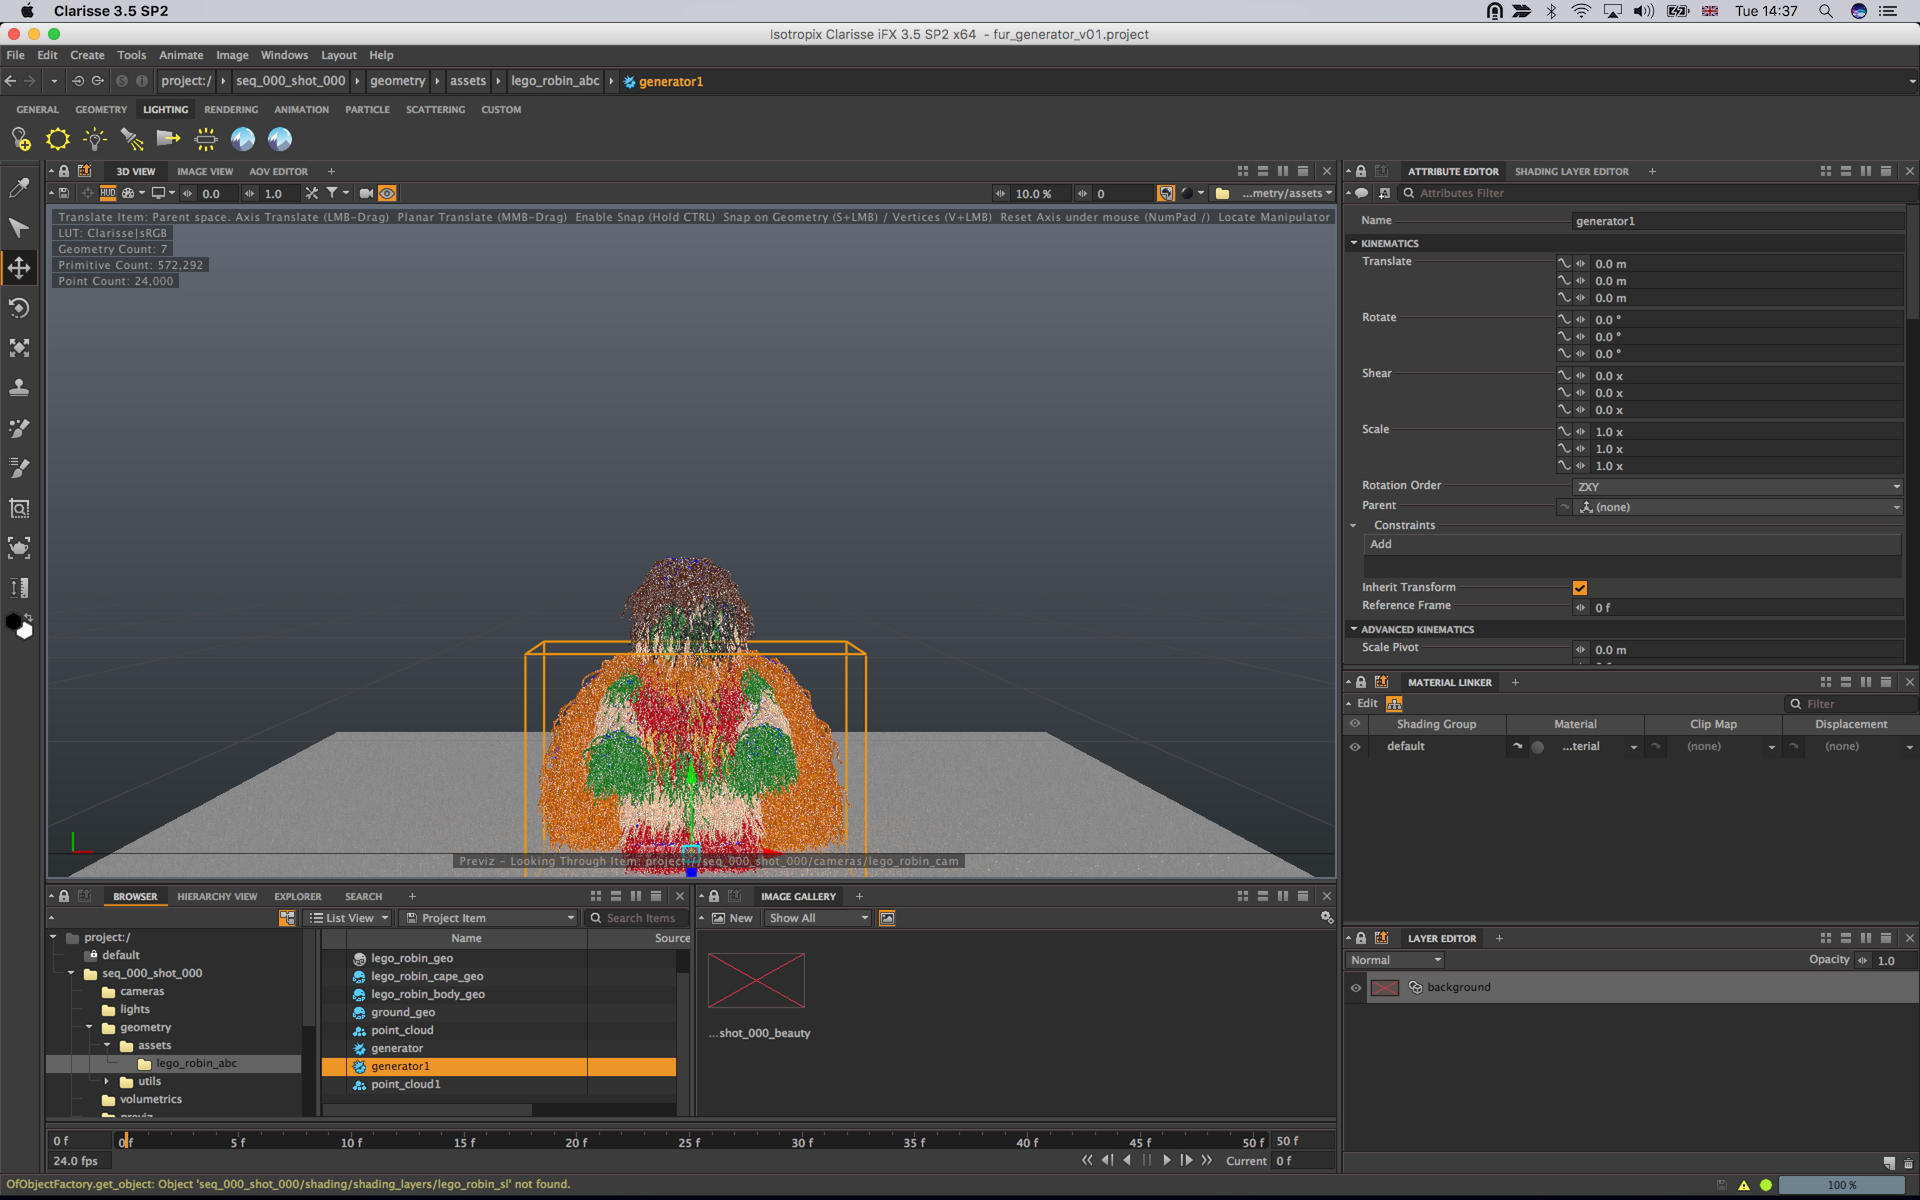This screenshot has width=1920, height=1200.
Task: Hide the background layer with eye icon
Action: (1356, 987)
